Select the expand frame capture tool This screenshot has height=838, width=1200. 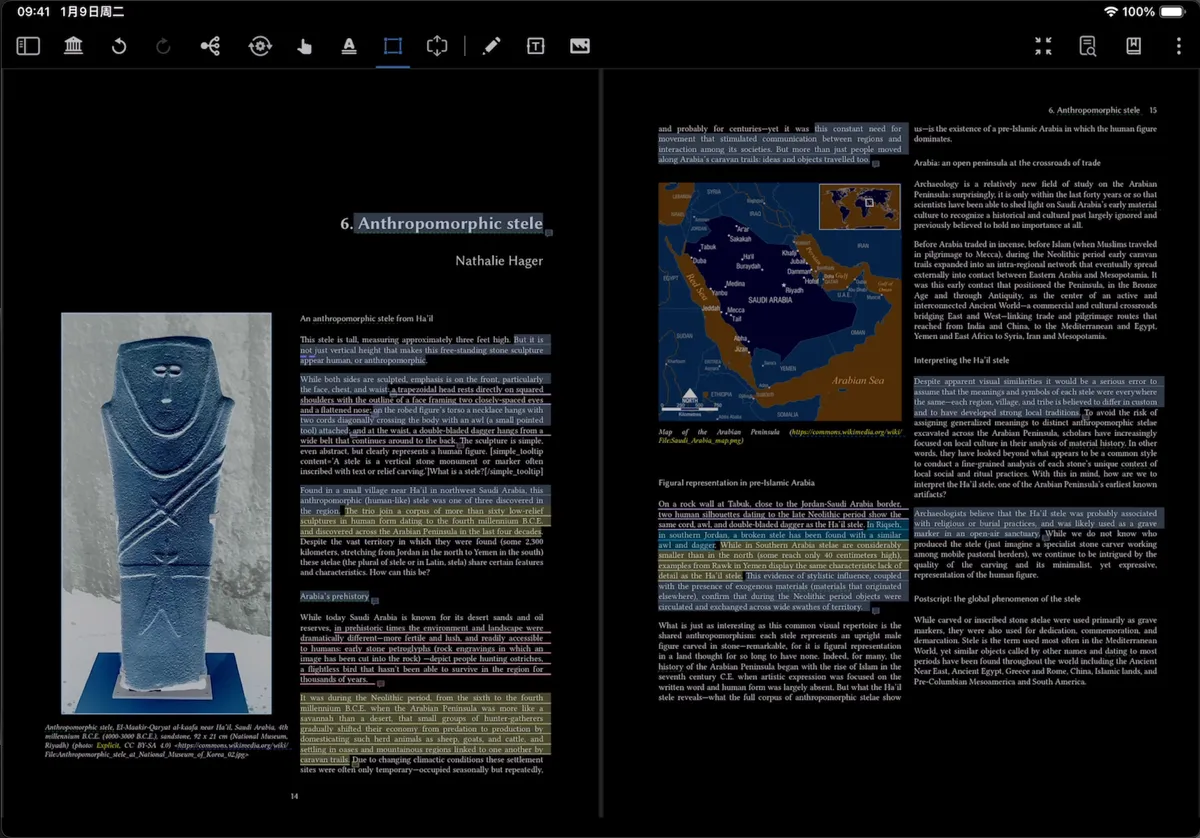(x=437, y=46)
